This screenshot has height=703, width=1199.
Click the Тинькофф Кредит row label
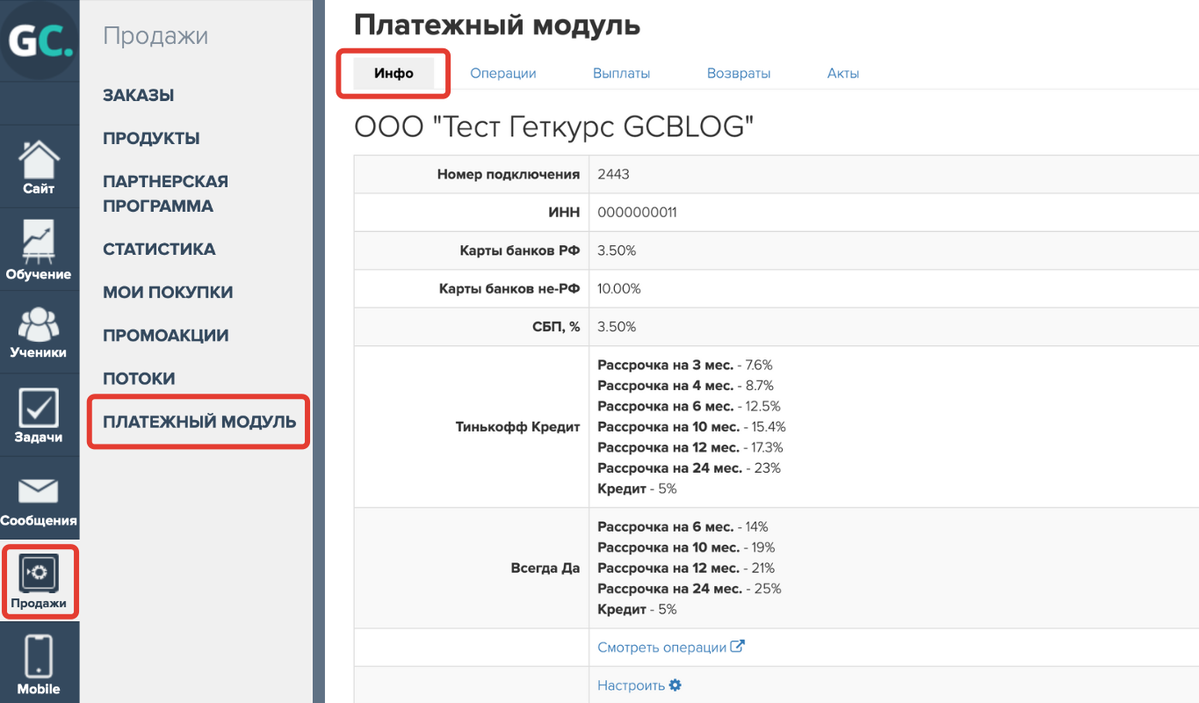pos(518,427)
